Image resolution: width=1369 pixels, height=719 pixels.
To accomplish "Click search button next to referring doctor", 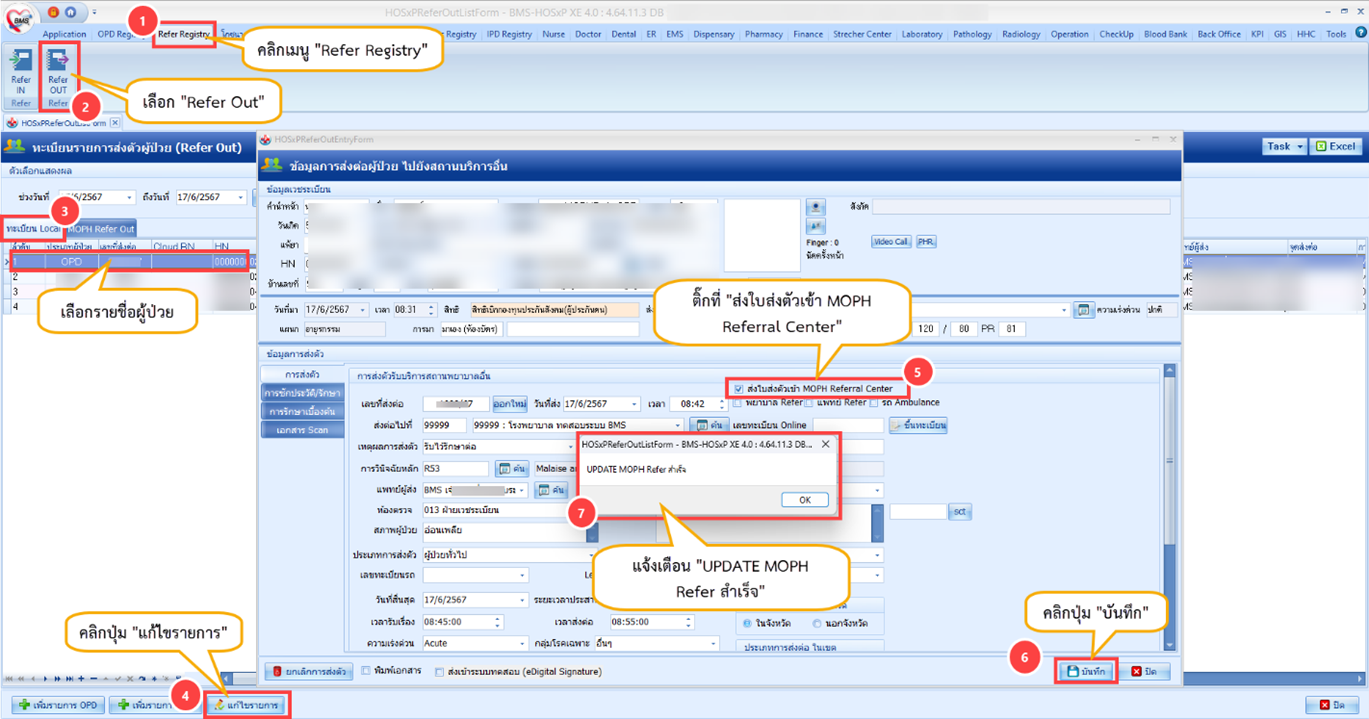I will click(551, 490).
